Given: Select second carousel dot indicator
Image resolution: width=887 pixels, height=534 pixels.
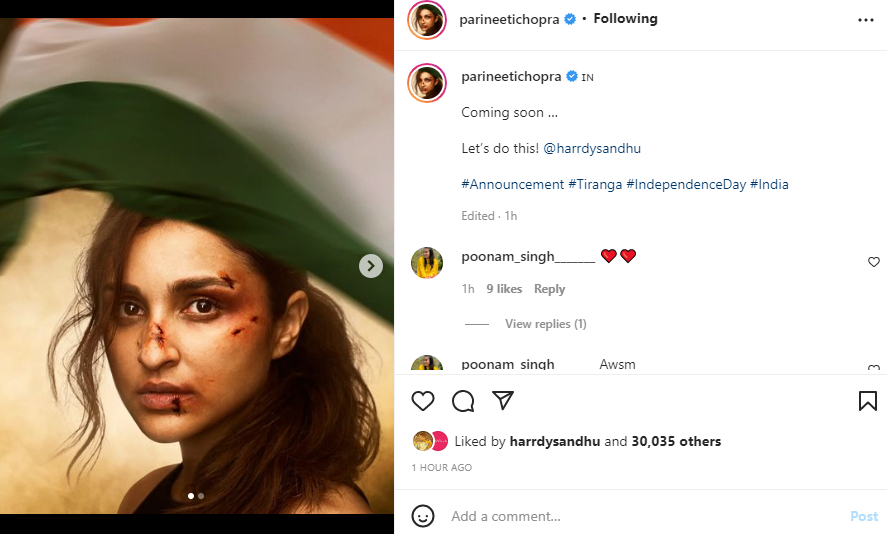Looking at the screenshot, I should point(201,495).
